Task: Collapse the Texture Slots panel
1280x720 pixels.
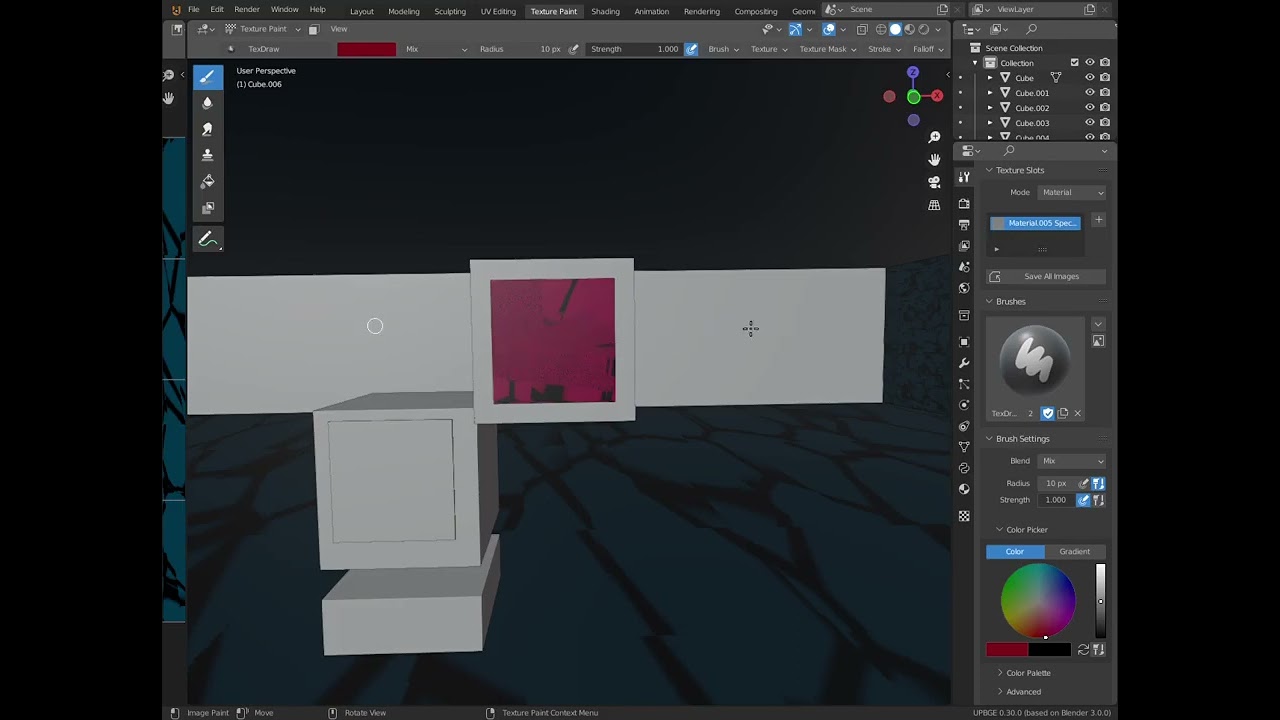Action: 1020,170
